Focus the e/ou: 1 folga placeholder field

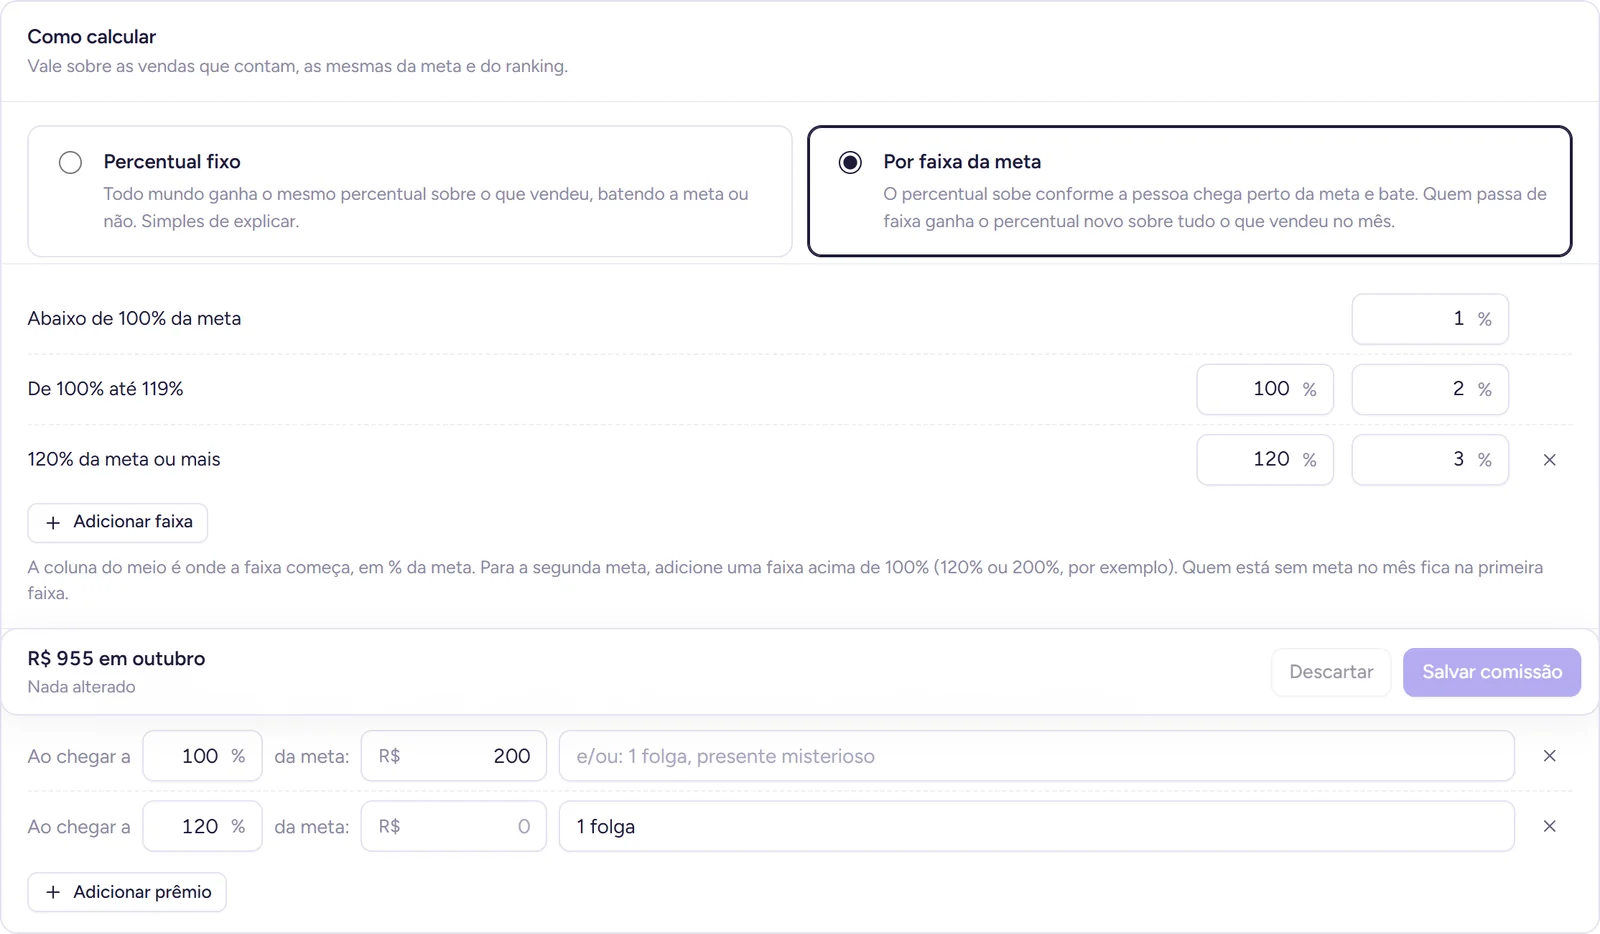click(1037, 756)
